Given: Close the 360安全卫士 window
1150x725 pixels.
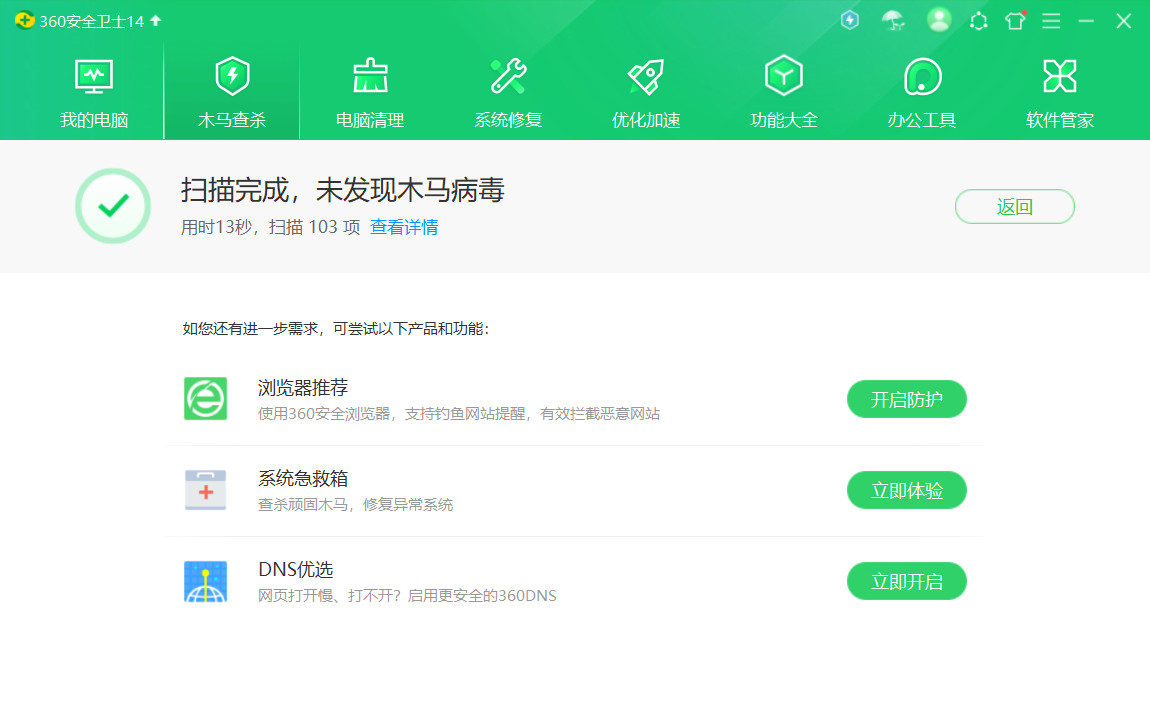Looking at the screenshot, I should 1123,21.
